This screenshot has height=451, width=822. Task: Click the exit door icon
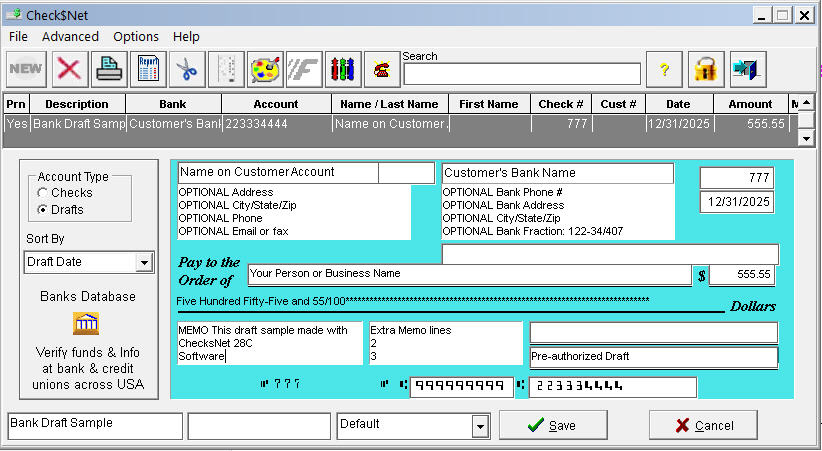pos(746,69)
